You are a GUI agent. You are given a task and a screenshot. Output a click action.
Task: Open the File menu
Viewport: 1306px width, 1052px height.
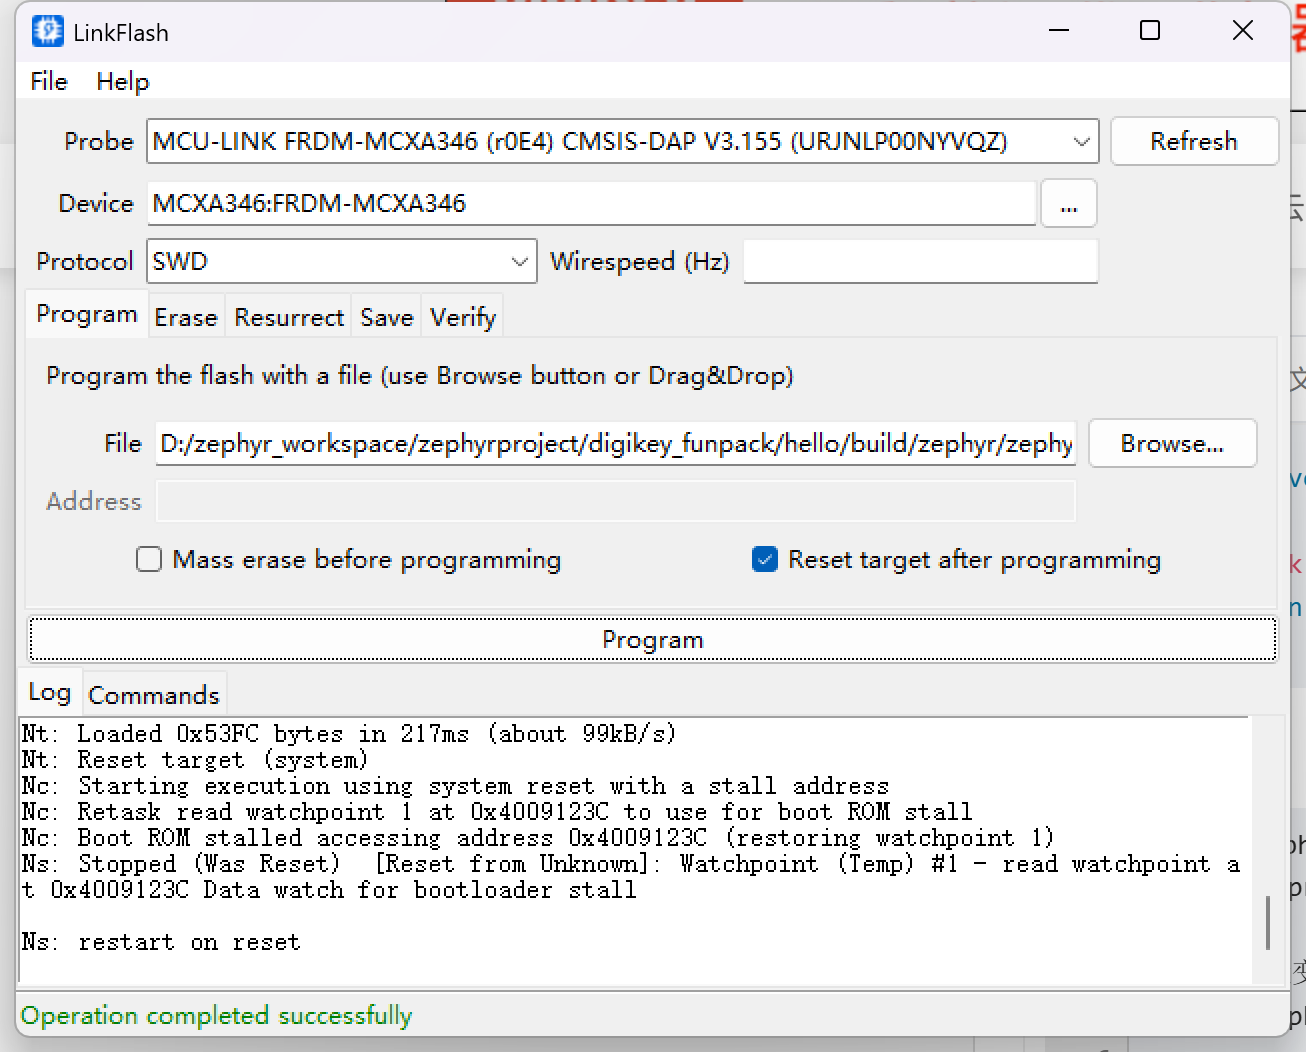pyautogui.click(x=49, y=82)
